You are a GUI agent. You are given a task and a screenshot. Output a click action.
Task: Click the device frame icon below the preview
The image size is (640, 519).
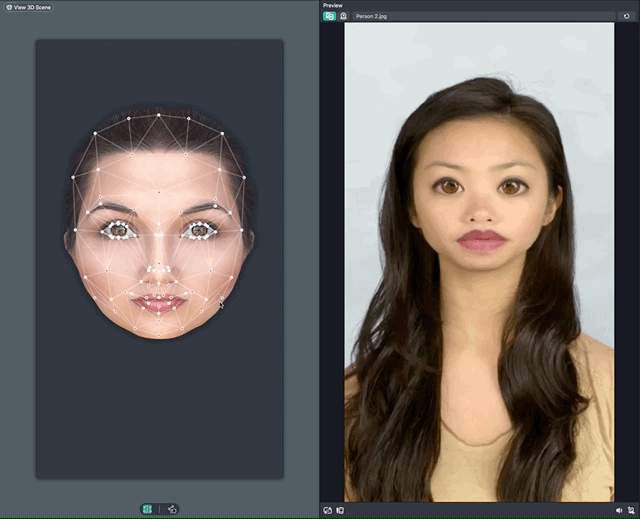tap(340, 510)
